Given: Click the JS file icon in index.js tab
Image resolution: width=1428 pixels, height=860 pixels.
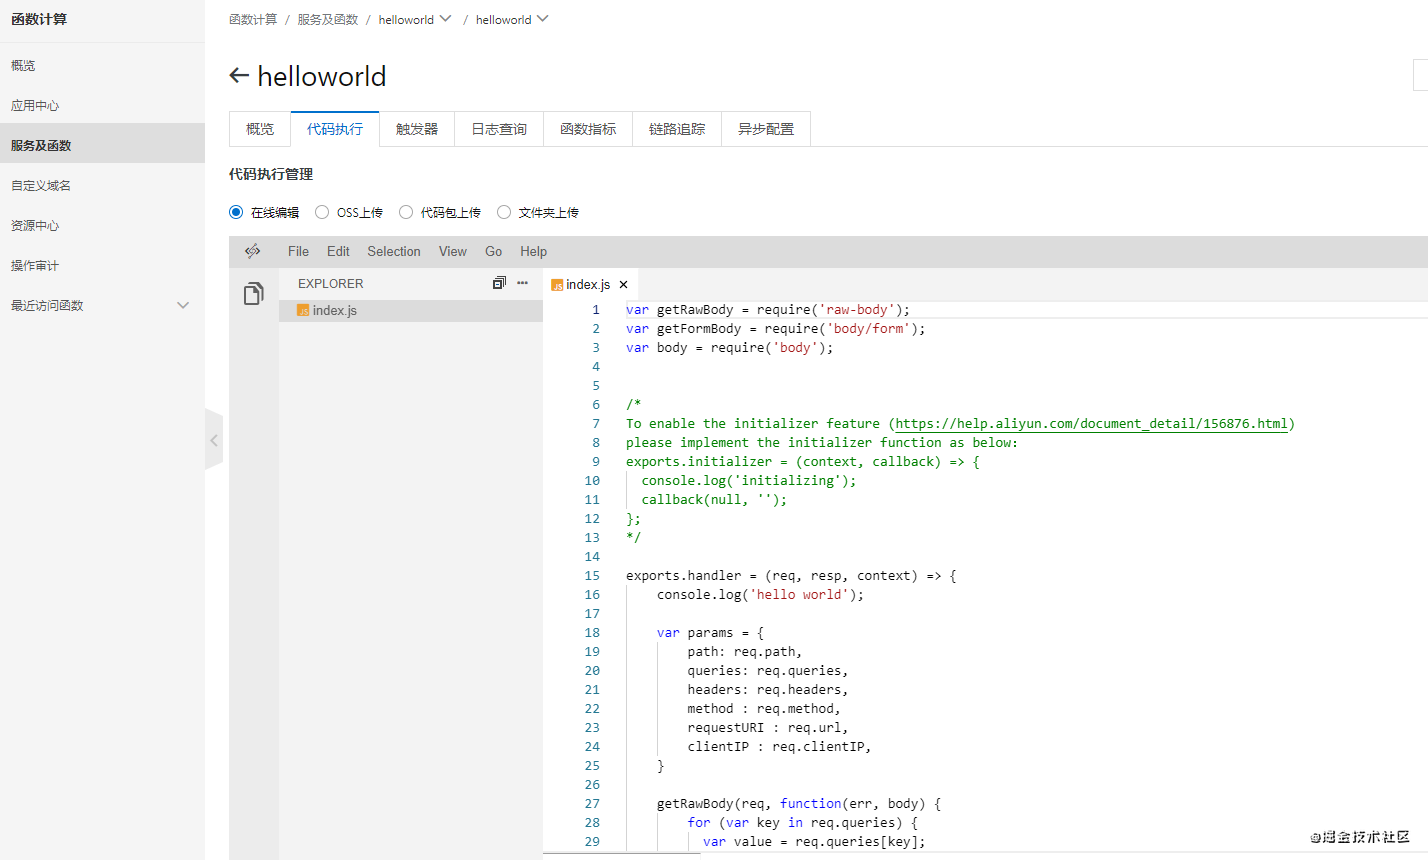Looking at the screenshot, I should (557, 285).
